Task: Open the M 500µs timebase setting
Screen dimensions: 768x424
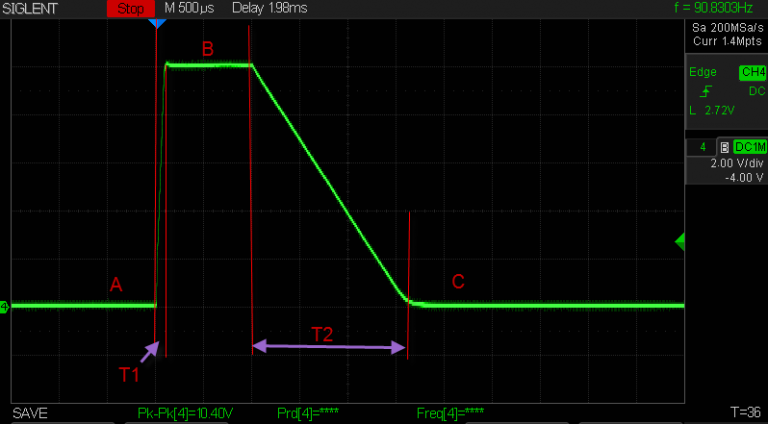Action: 191,8
